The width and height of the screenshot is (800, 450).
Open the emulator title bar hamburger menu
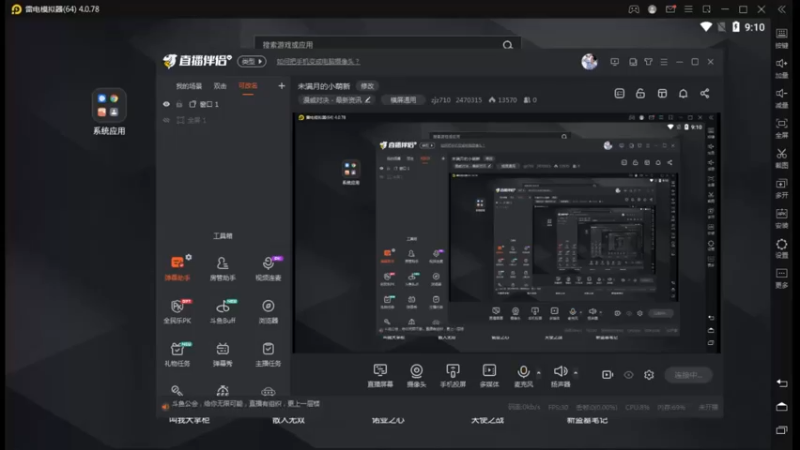688,9
